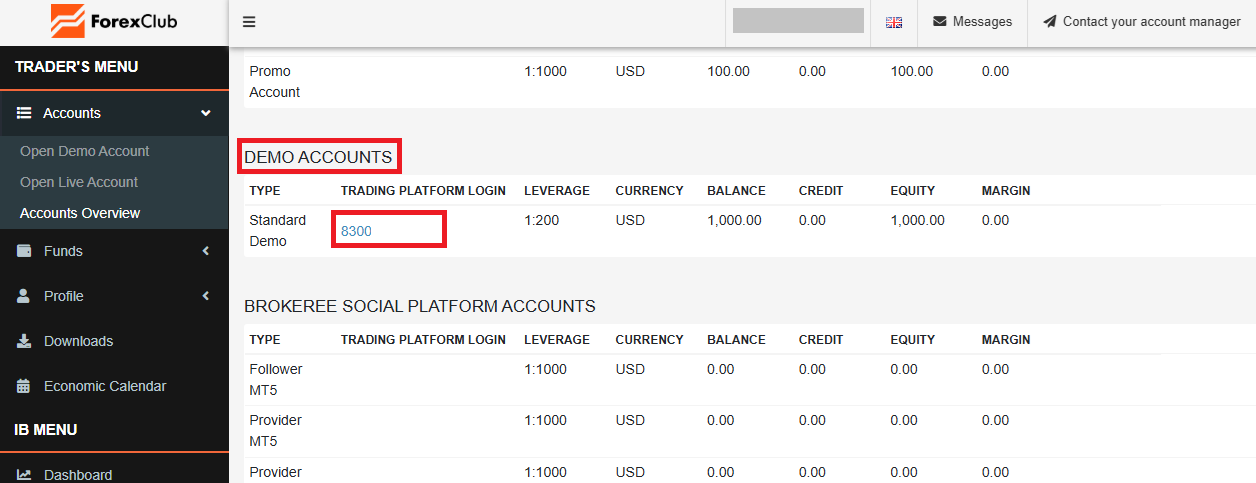The image size is (1256, 483).
Task: Click the Funds wallet icon
Action: pos(24,251)
